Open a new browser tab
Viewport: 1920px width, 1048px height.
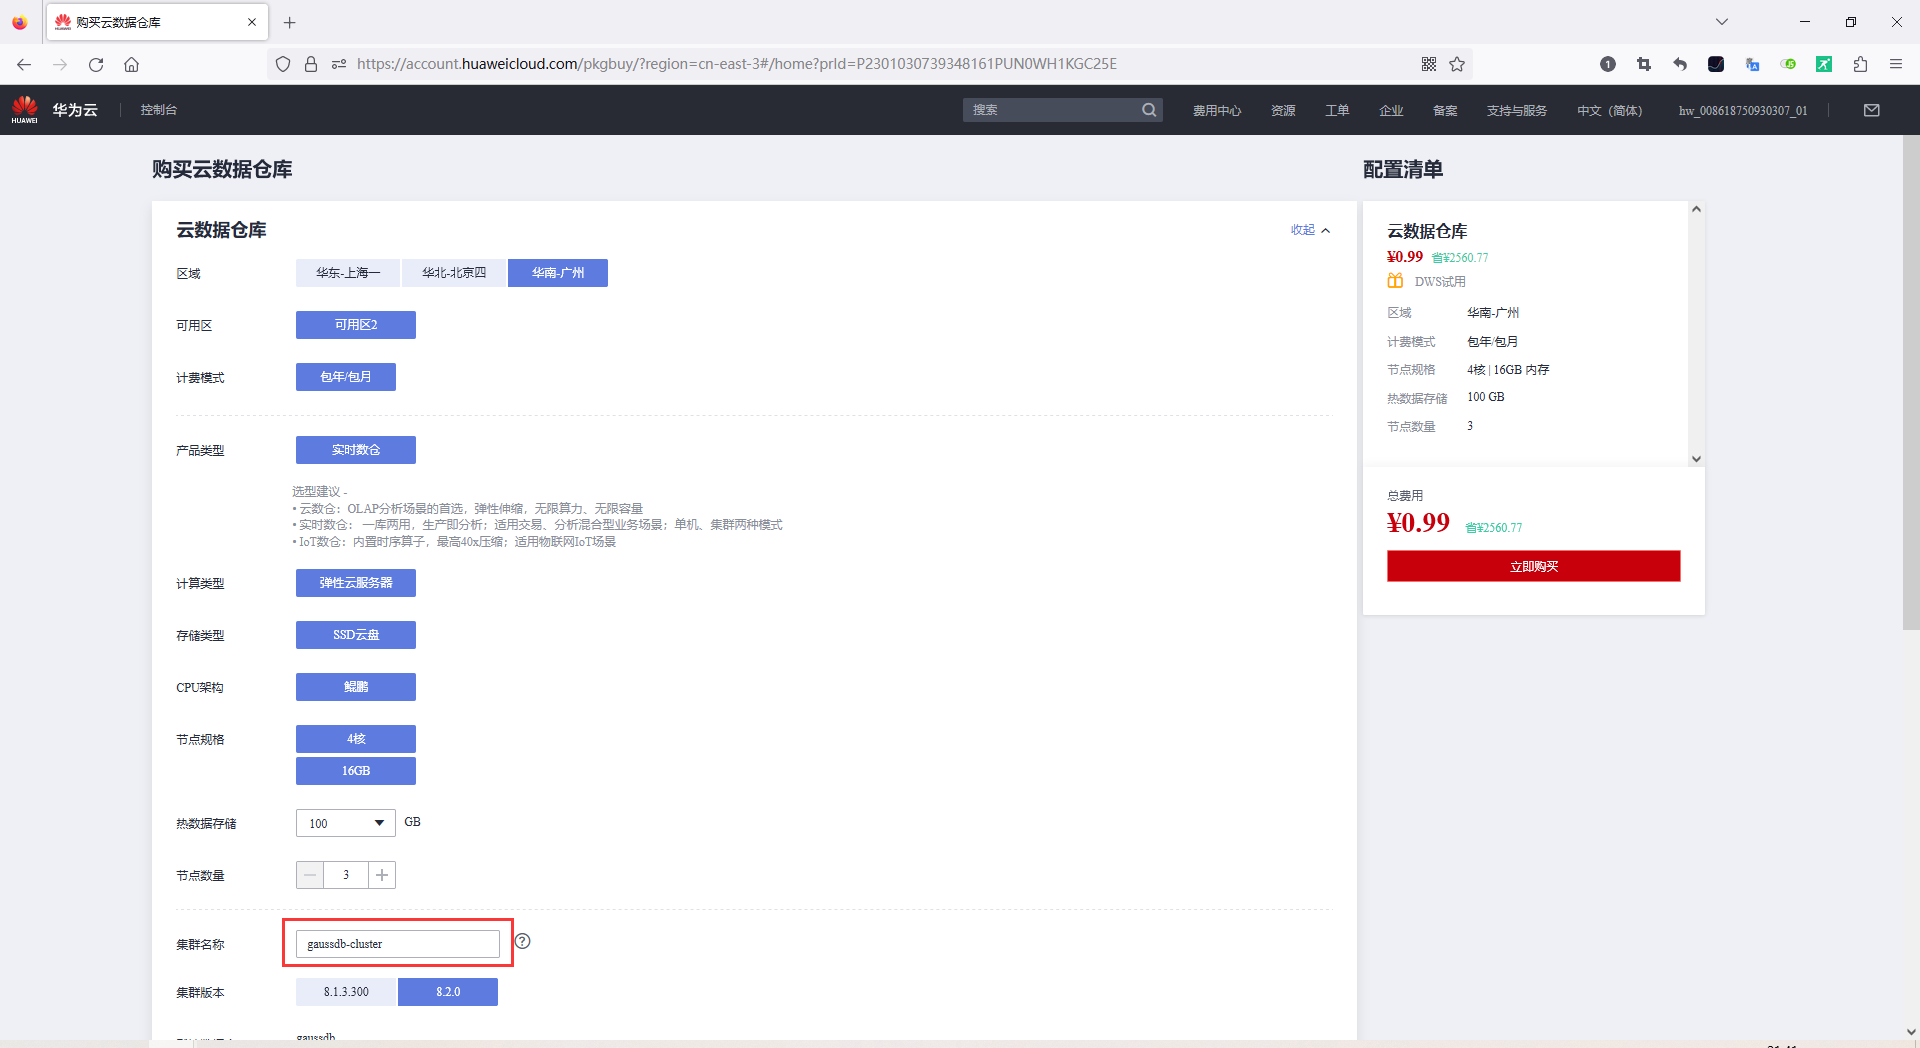point(290,22)
